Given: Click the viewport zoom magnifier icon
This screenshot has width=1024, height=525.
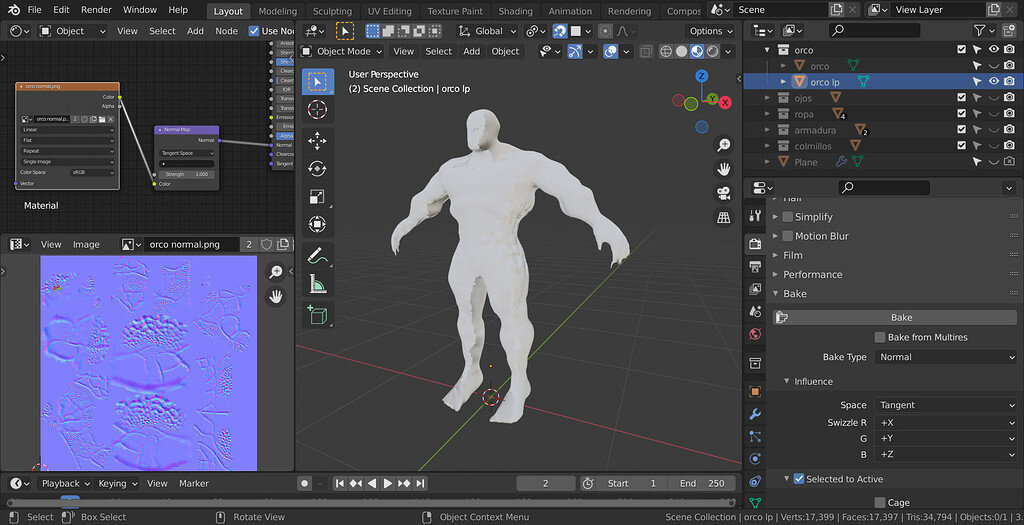Looking at the screenshot, I should [x=724, y=145].
